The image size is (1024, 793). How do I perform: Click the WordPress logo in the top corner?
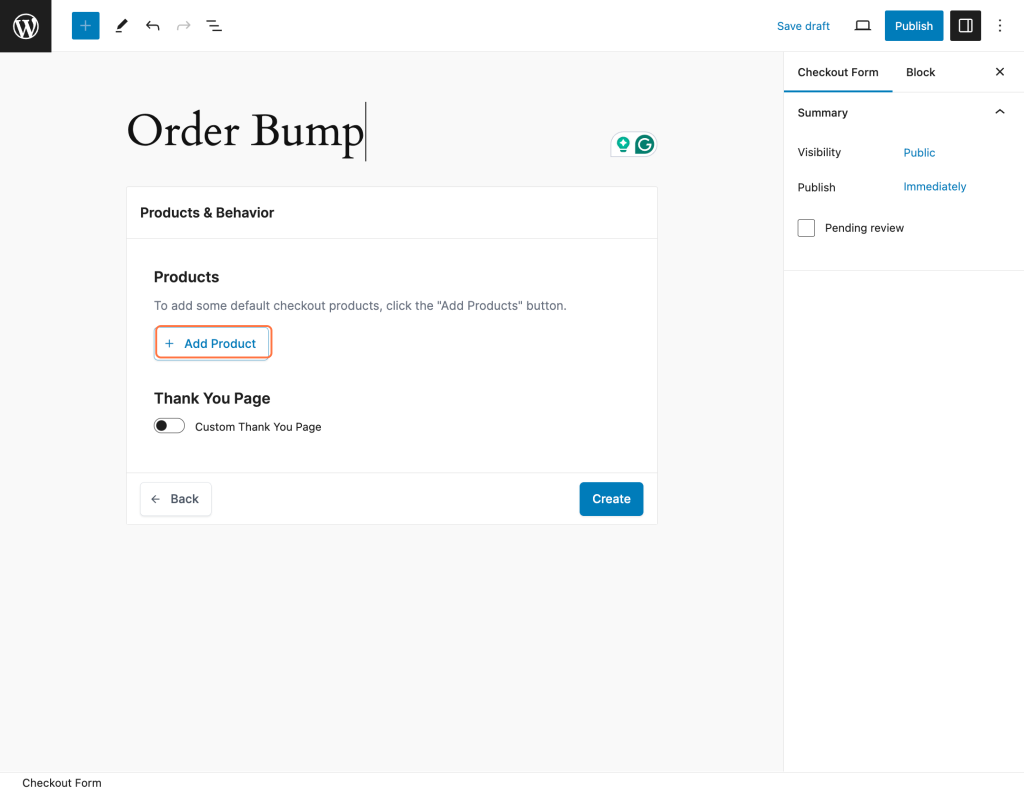pos(25,26)
